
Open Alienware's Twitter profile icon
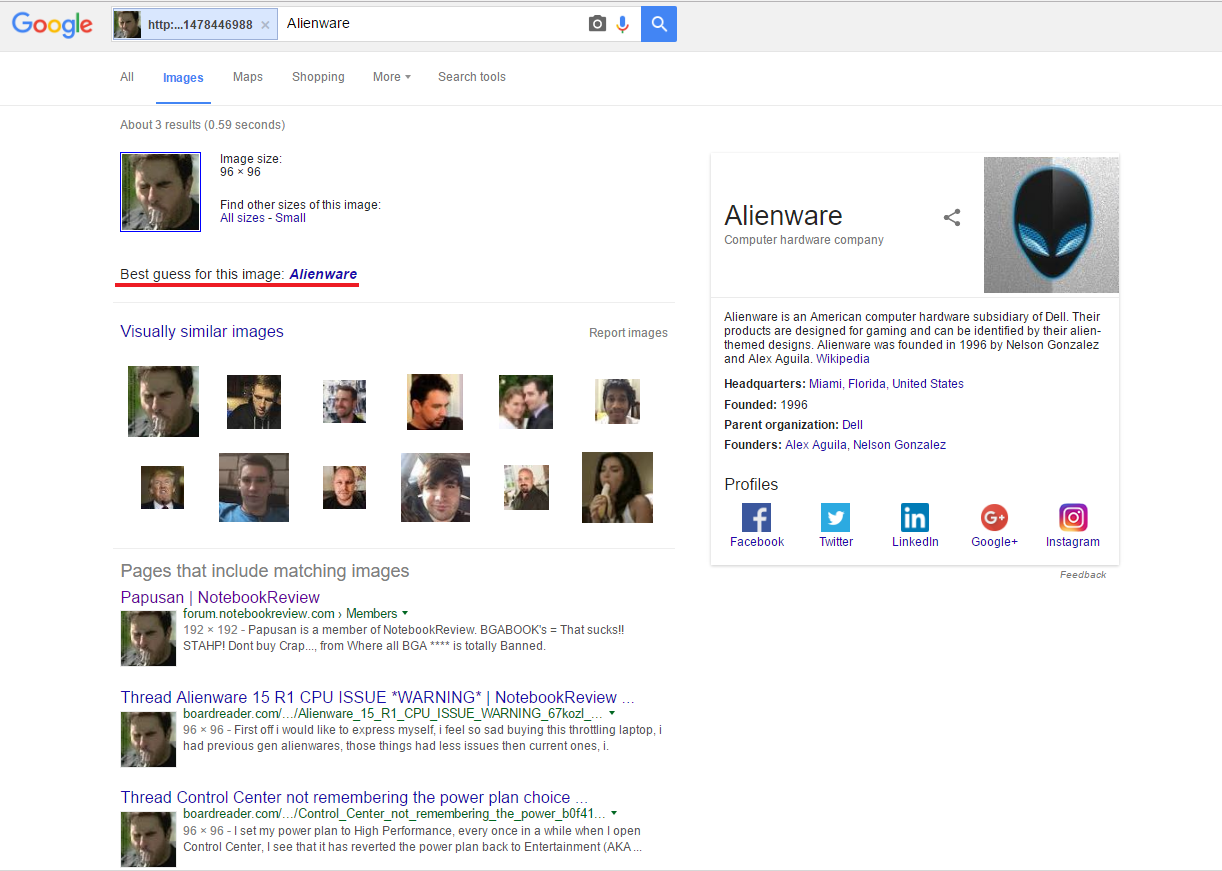[x=836, y=517]
